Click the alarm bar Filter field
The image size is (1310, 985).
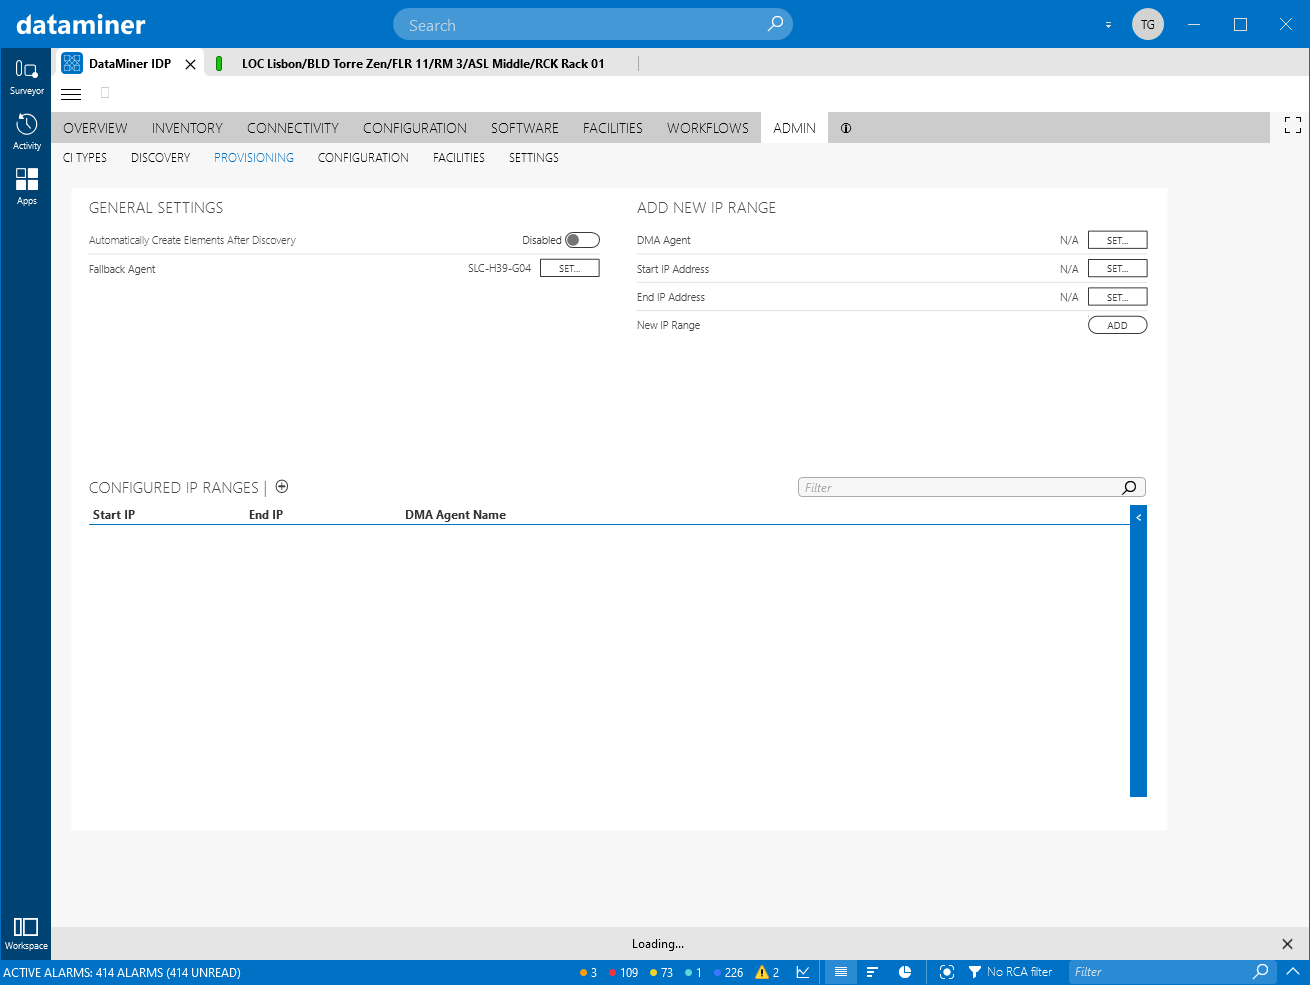point(1173,972)
